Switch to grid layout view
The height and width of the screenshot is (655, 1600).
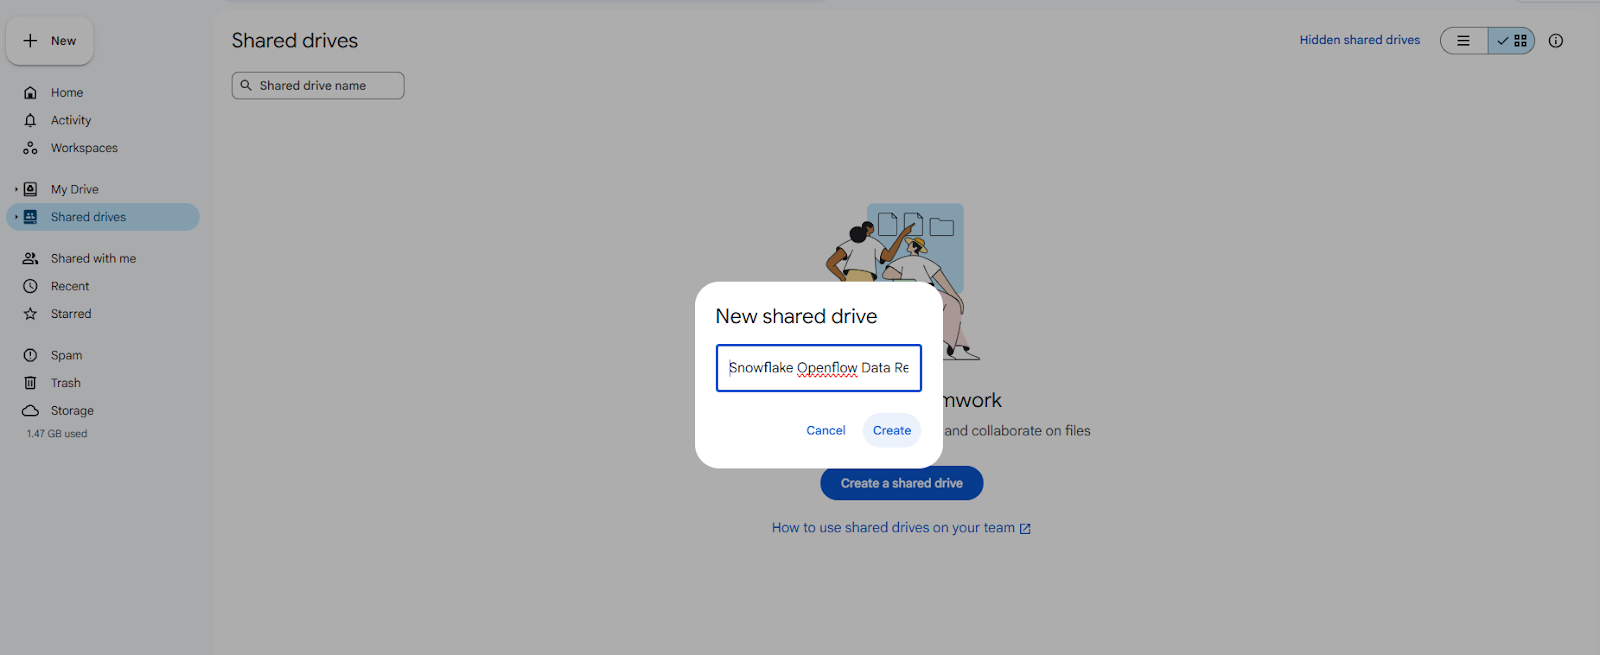[1512, 41]
